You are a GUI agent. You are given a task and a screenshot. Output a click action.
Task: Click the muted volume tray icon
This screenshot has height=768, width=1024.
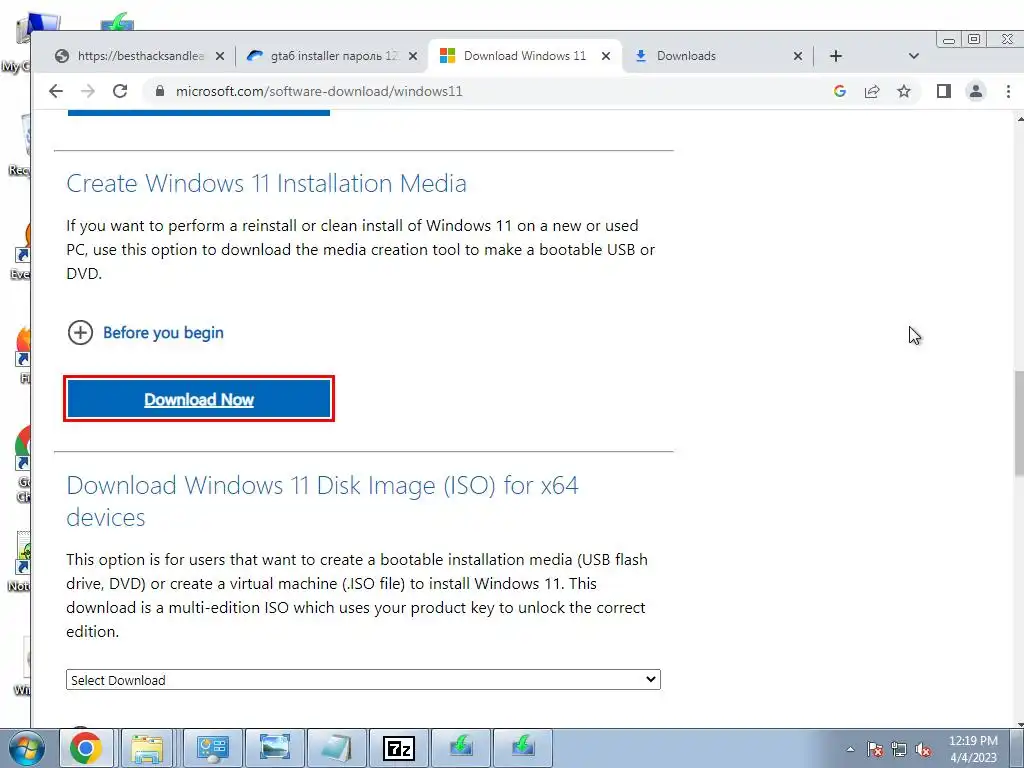(x=923, y=749)
